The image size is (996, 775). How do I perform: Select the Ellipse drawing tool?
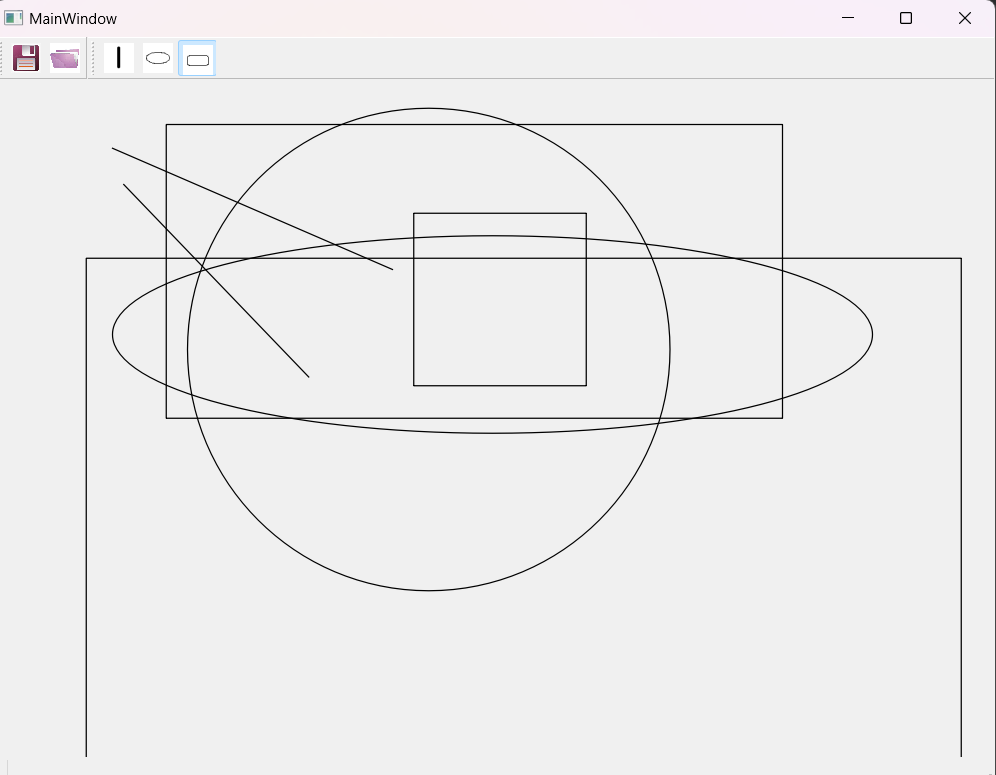click(158, 58)
